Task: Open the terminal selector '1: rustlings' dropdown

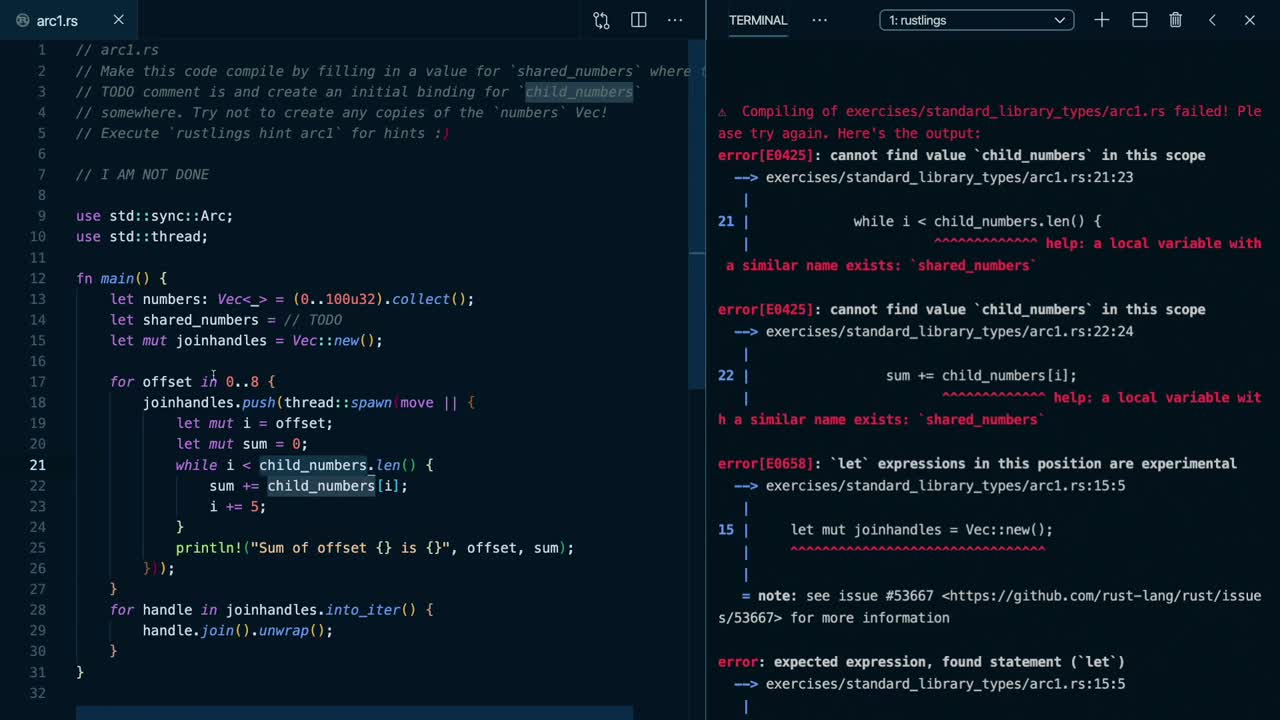Action: (976, 20)
